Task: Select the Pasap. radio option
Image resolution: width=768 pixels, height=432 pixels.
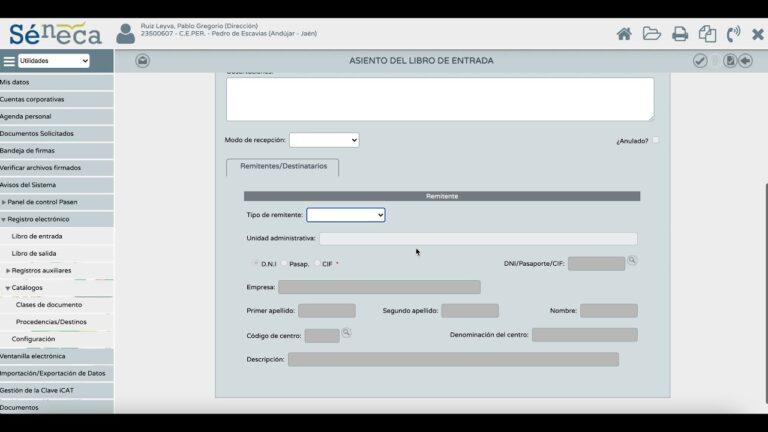Action: tap(284, 264)
